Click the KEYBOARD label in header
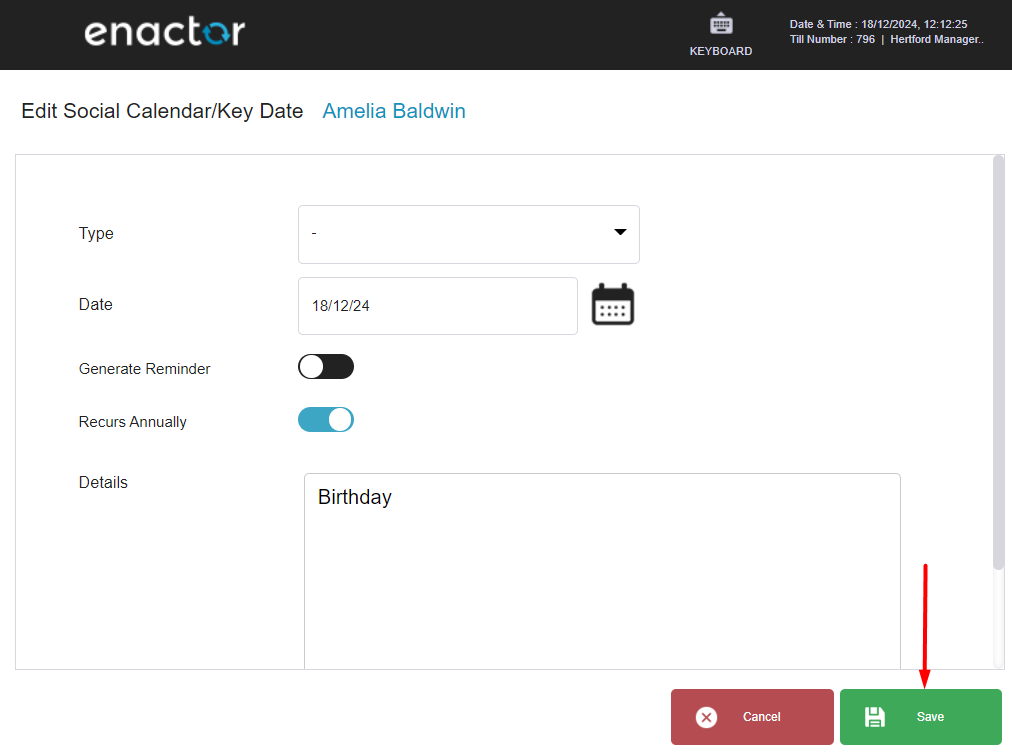Image resolution: width=1012 pixels, height=755 pixels. (x=721, y=51)
